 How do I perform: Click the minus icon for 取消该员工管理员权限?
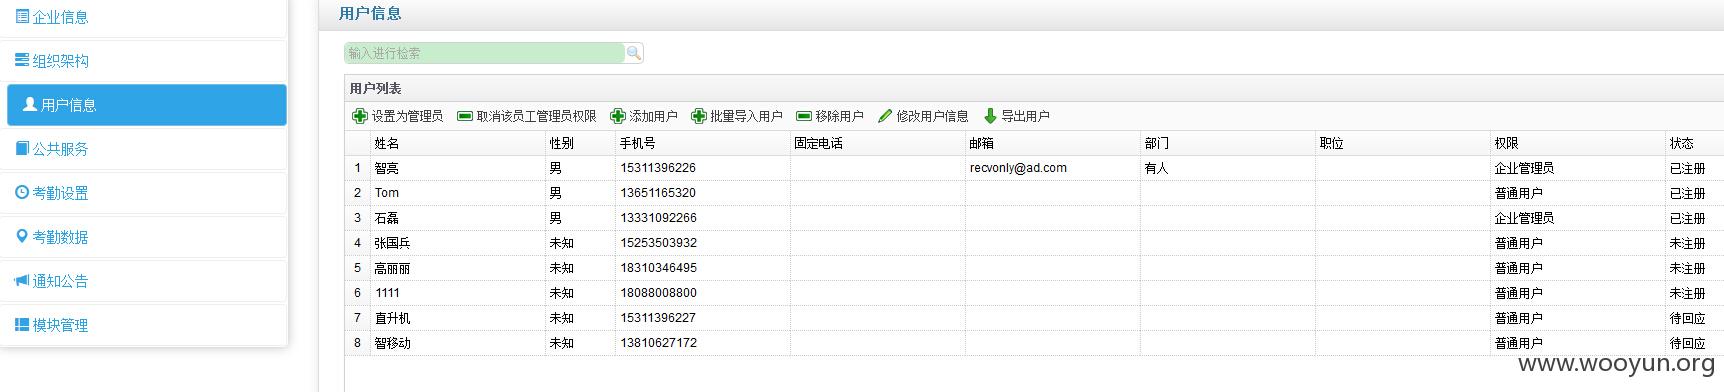pos(465,116)
